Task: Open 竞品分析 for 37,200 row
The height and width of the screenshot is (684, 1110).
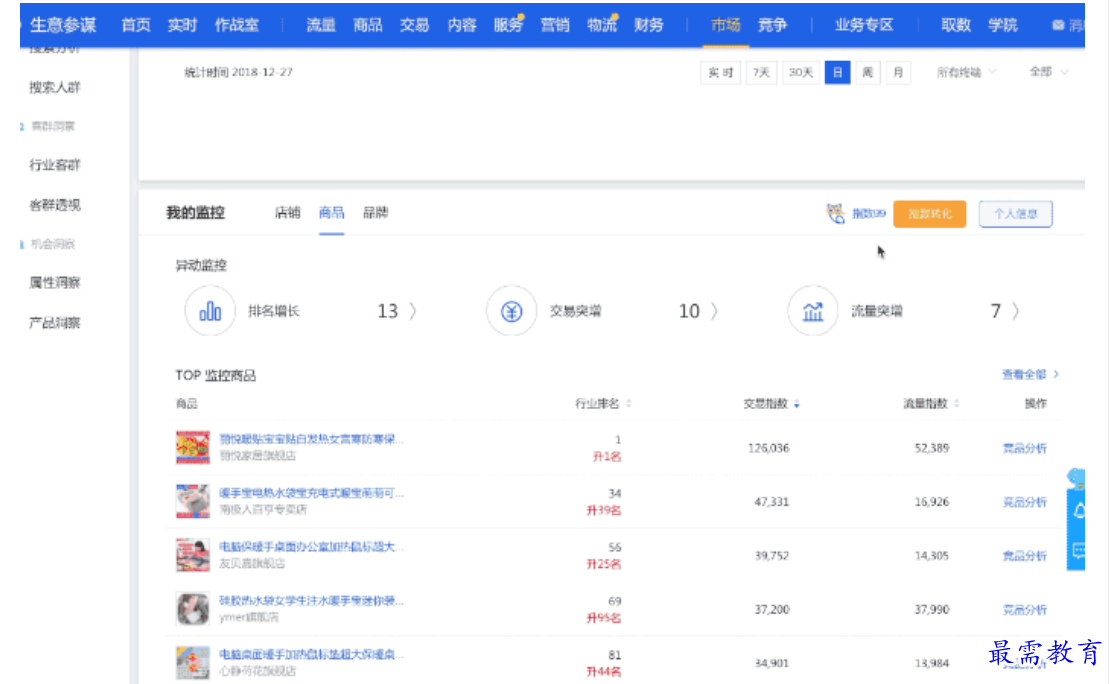Action: (x=1024, y=610)
